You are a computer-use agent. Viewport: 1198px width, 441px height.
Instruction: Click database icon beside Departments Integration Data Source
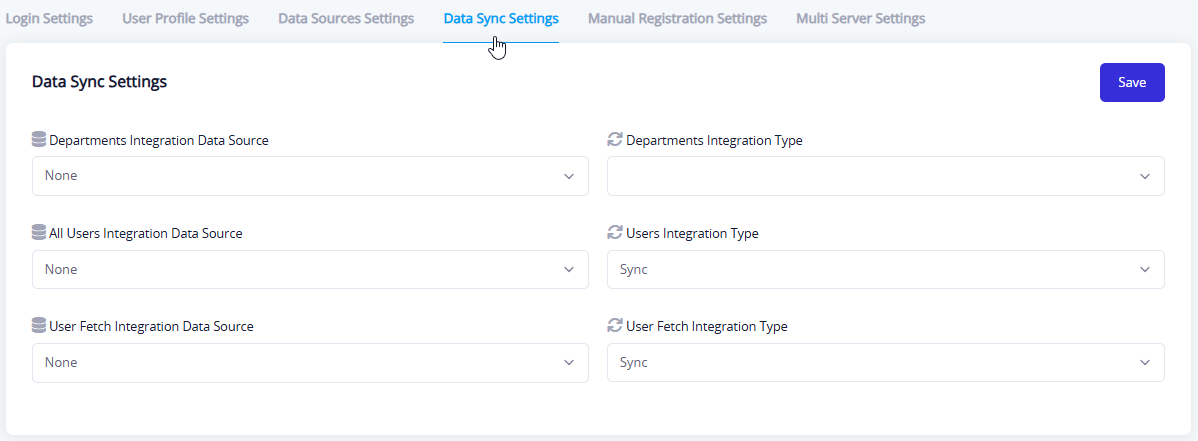click(39, 140)
